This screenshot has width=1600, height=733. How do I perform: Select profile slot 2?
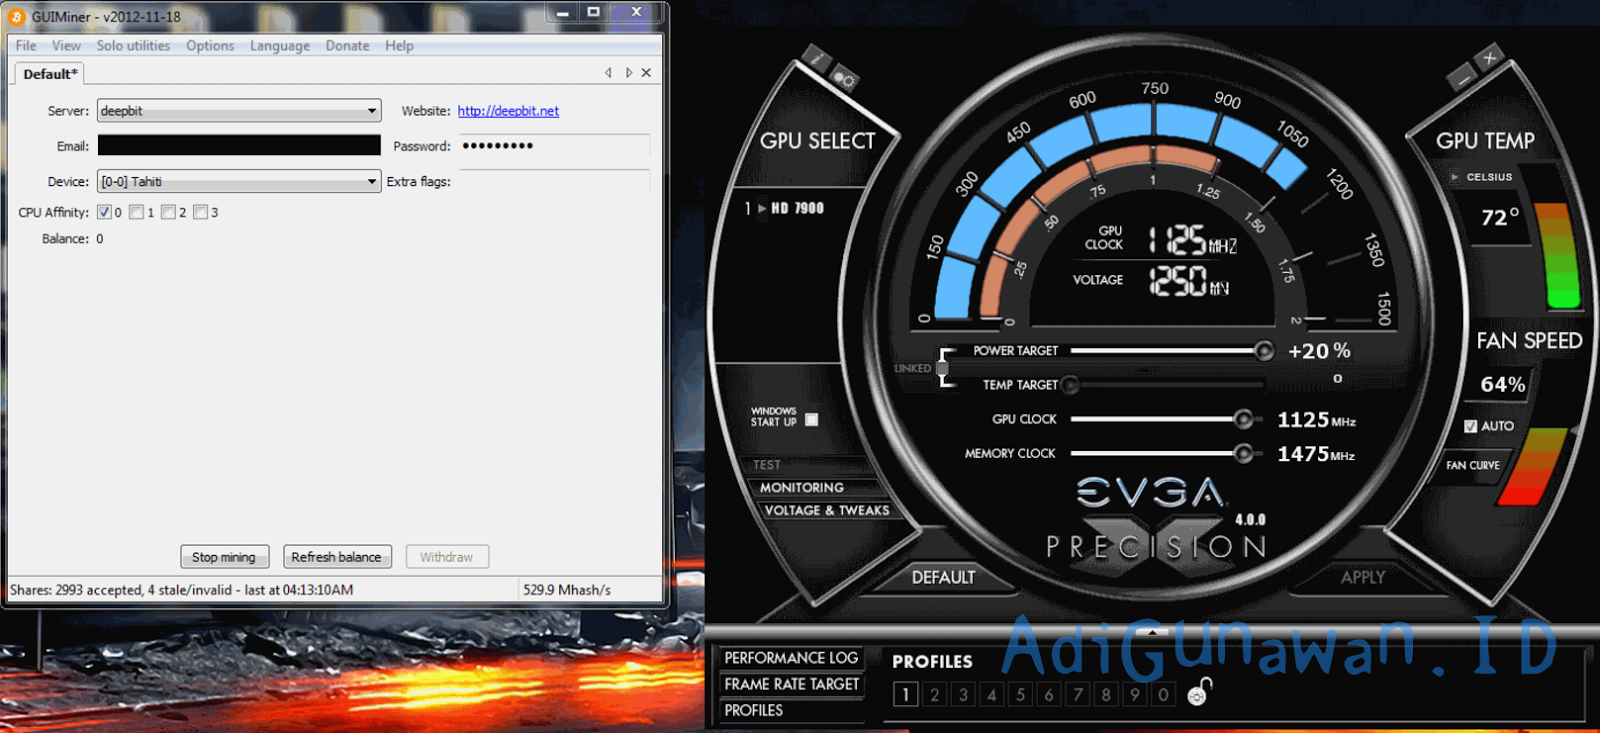[934, 694]
